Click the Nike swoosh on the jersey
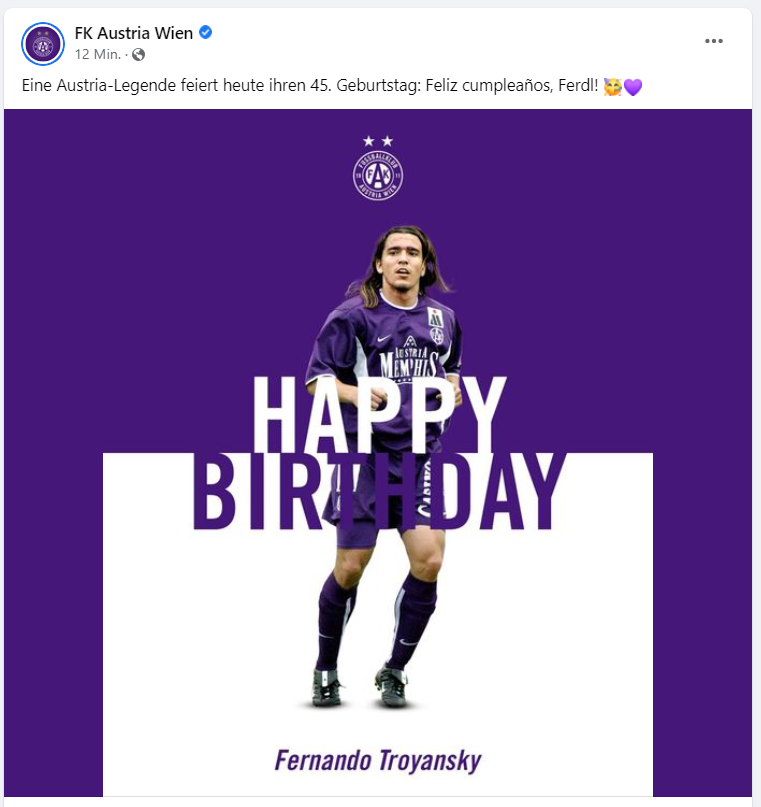The height and width of the screenshot is (807, 761). pos(383,340)
